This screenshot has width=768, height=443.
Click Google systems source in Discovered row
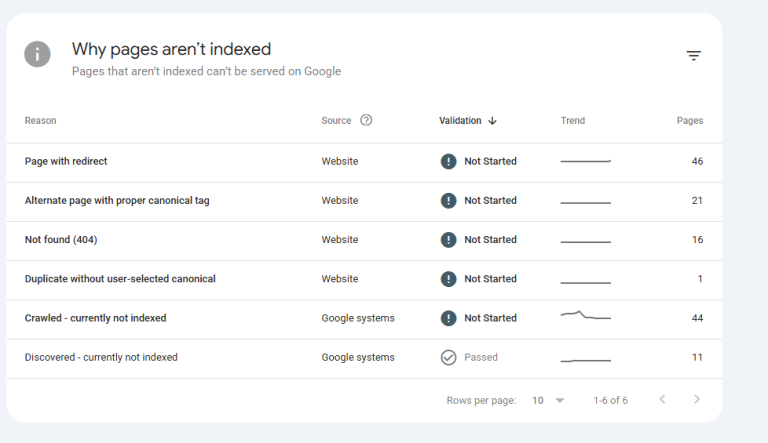tap(358, 357)
